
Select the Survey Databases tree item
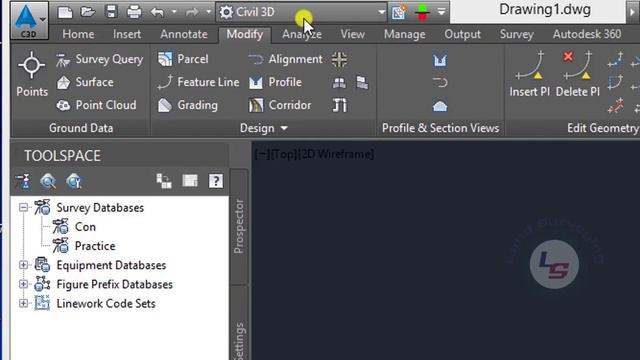pos(100,208)
